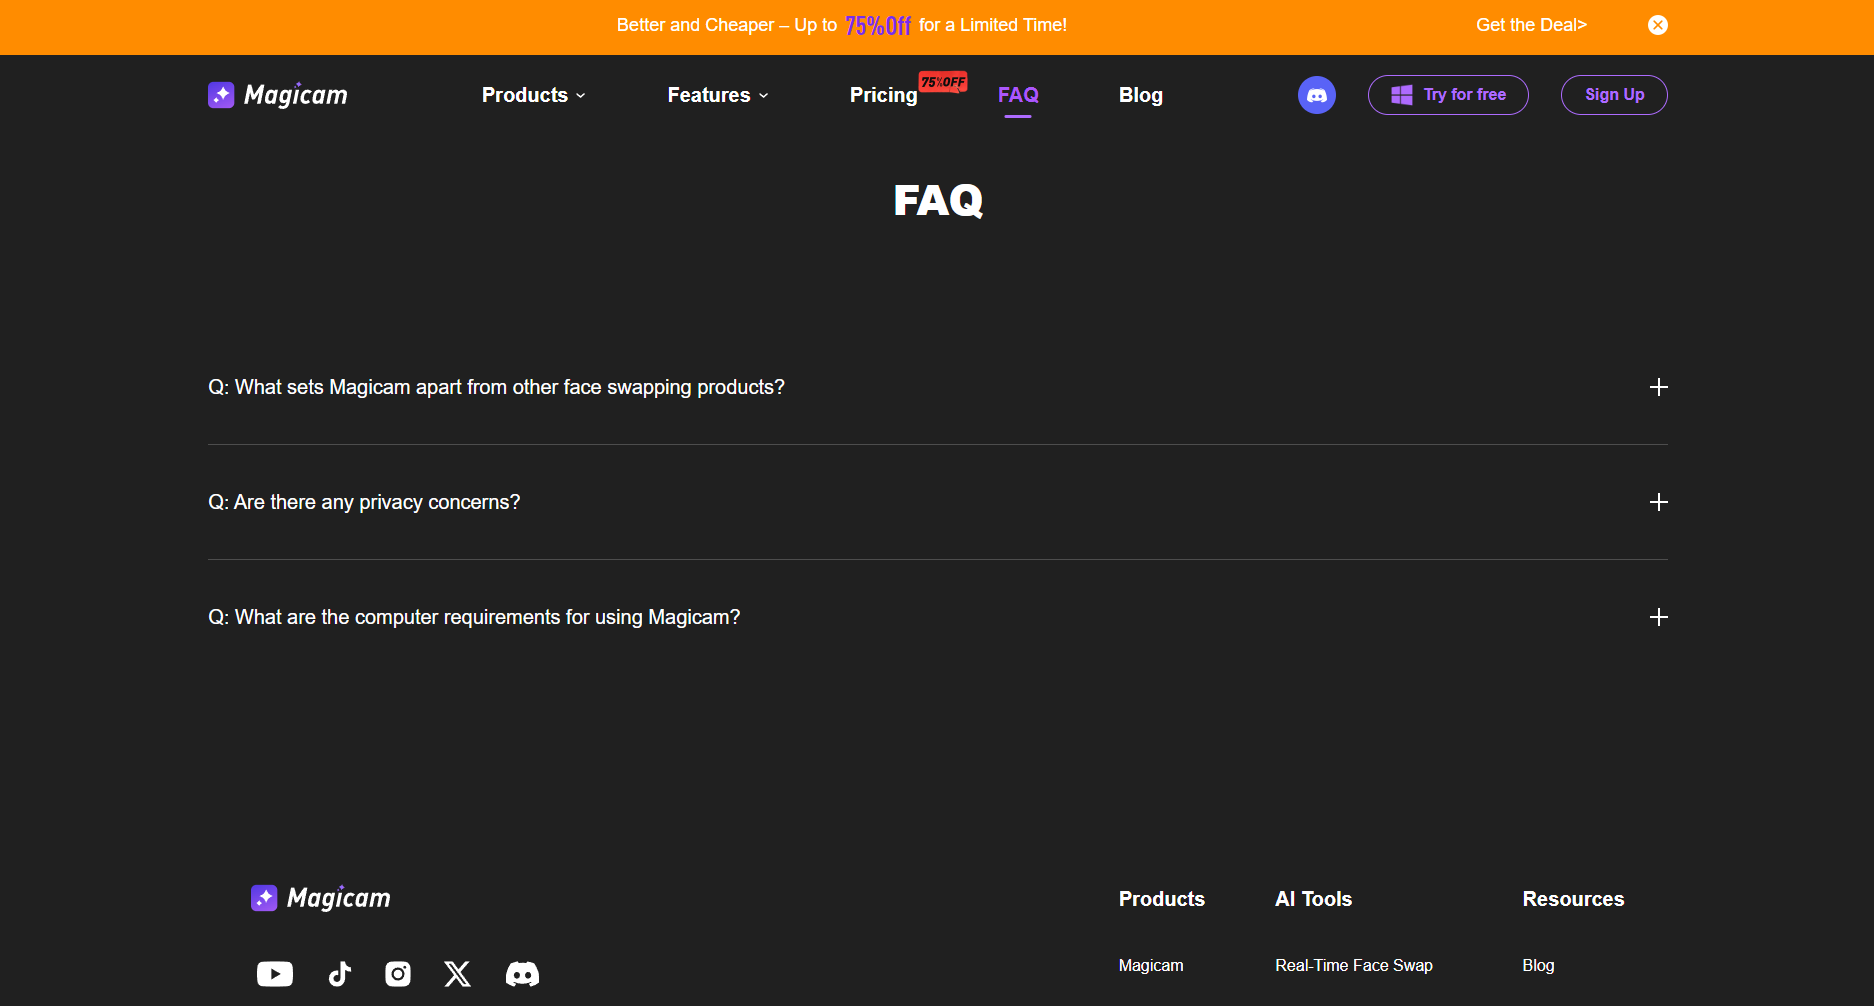
Task: Expand privacy concerns plus icon
Action: pyautogui.click(x=1658, y=502)
